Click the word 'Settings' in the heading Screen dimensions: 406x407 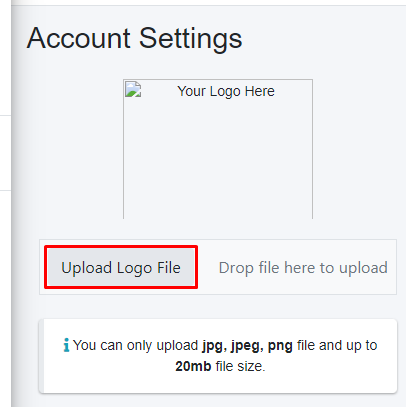tap(191, 39)
